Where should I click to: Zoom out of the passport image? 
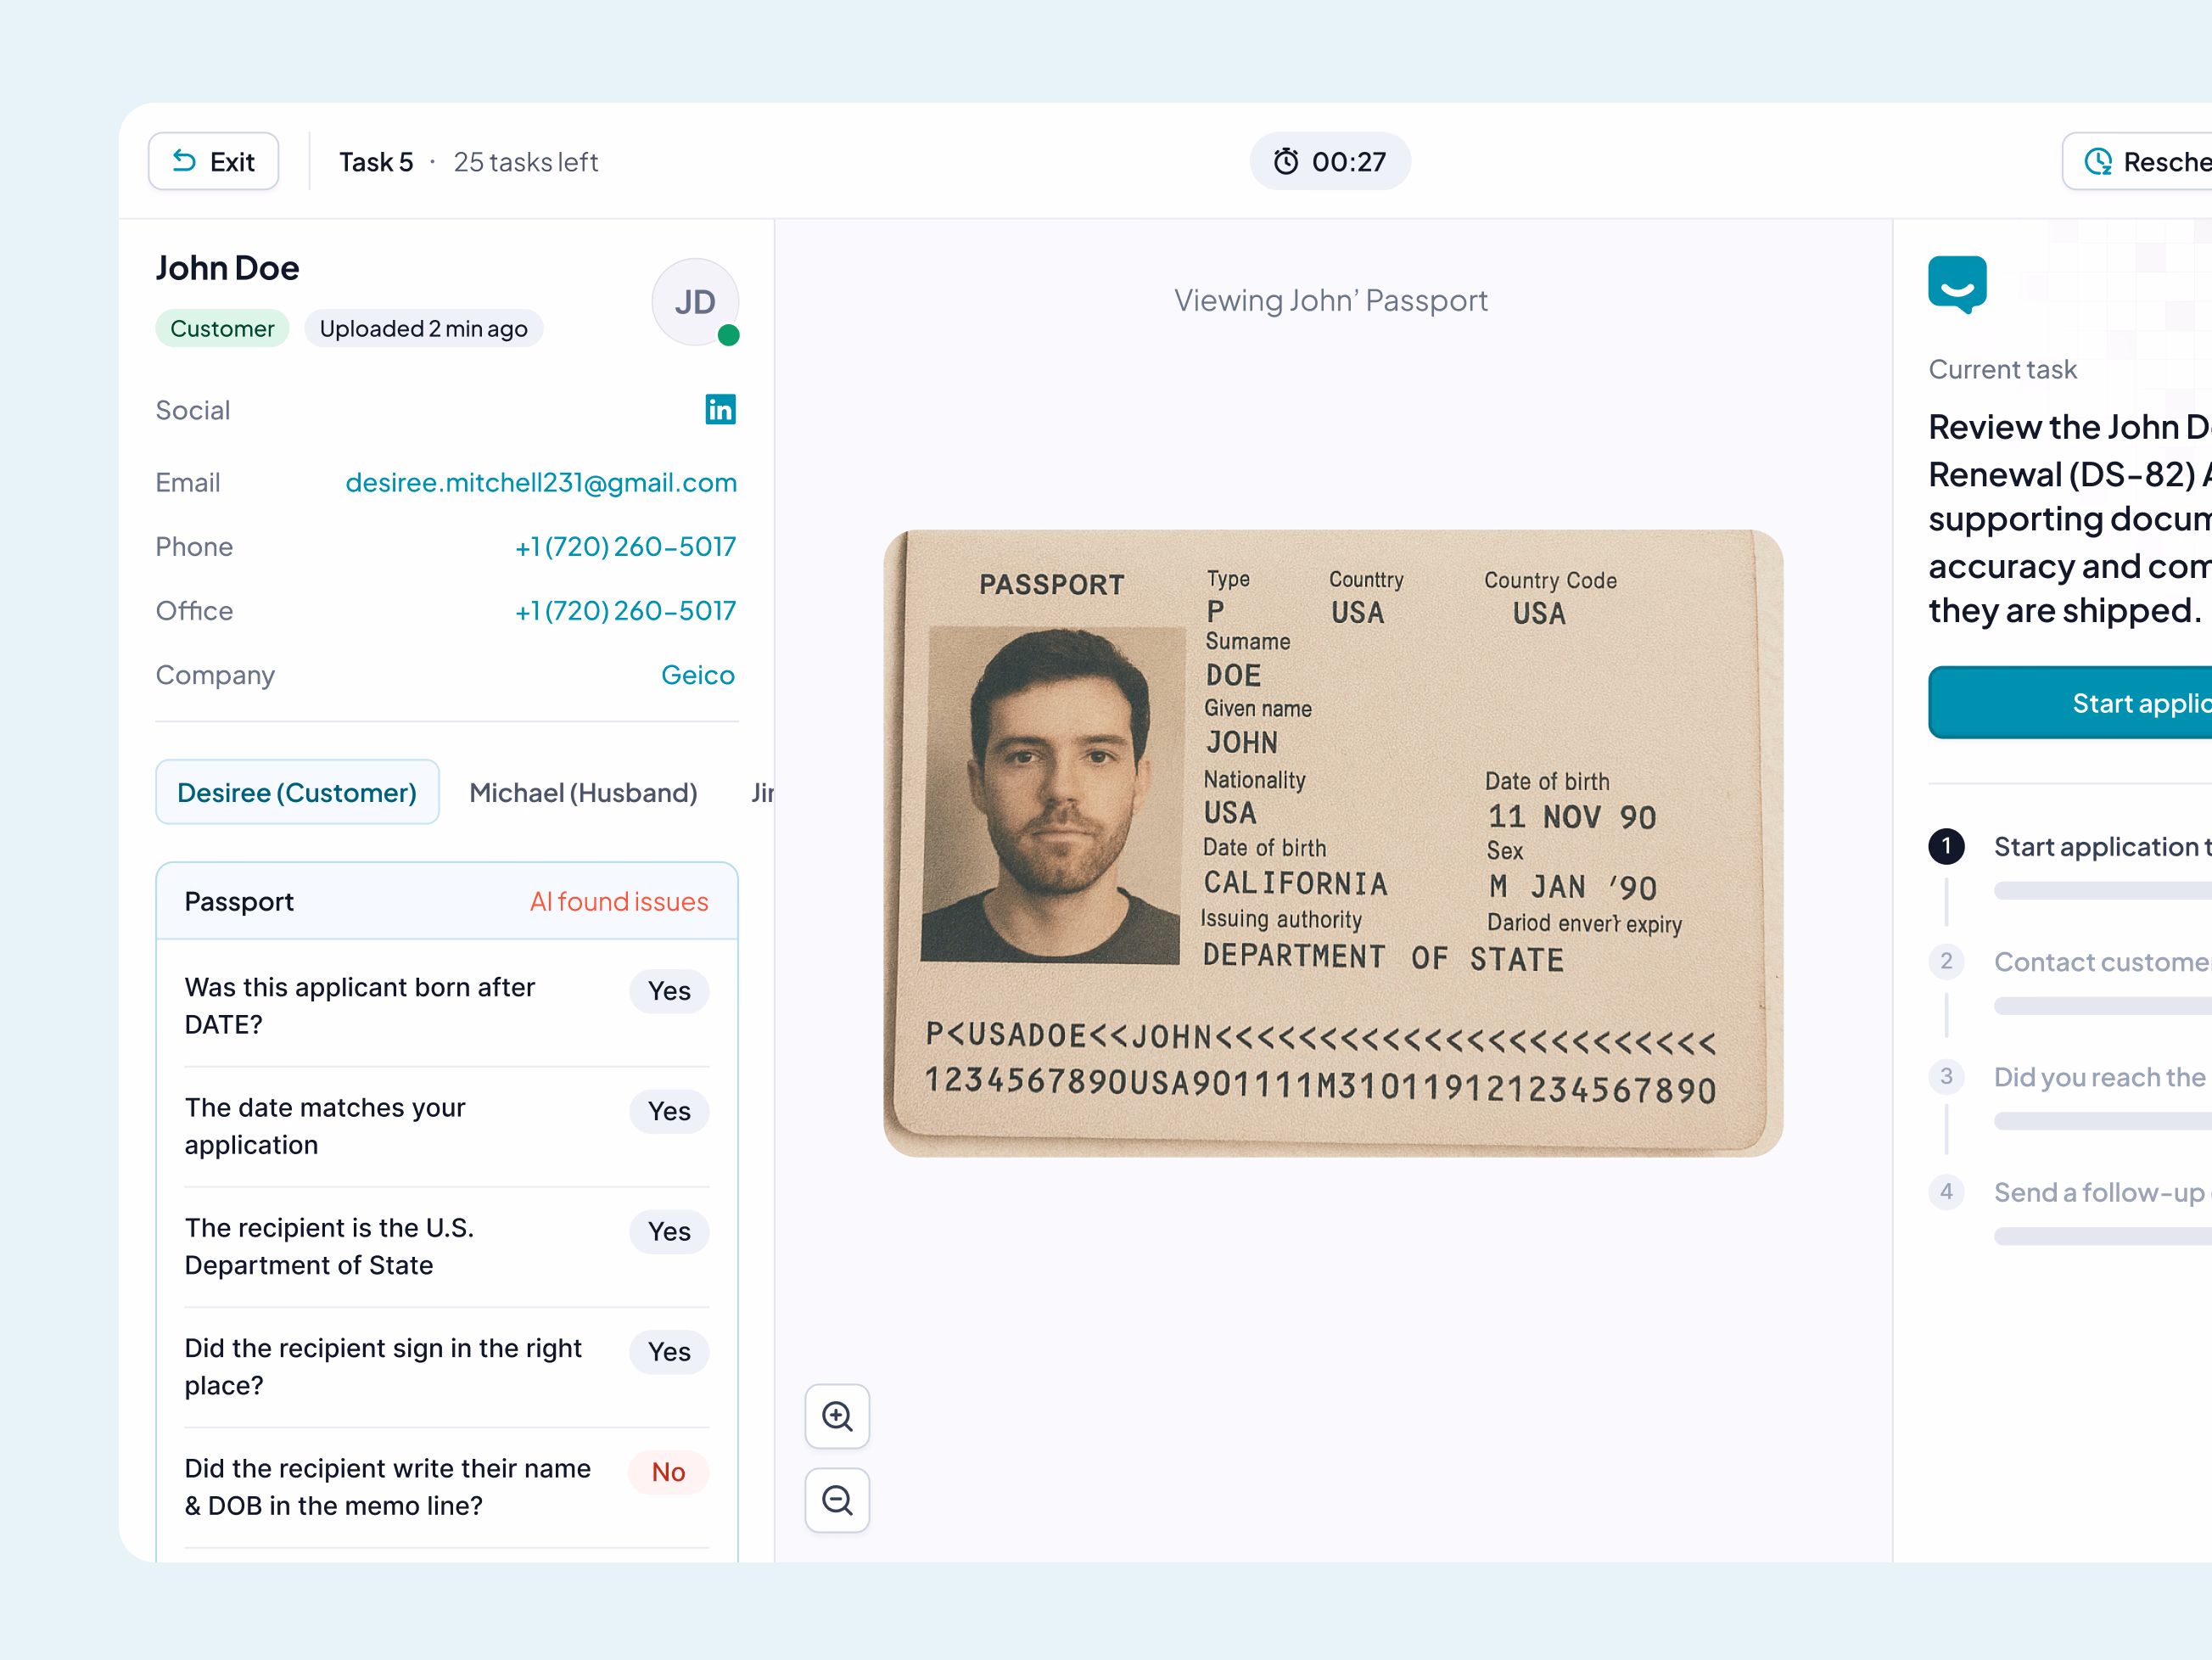(x=837, y=1500)
